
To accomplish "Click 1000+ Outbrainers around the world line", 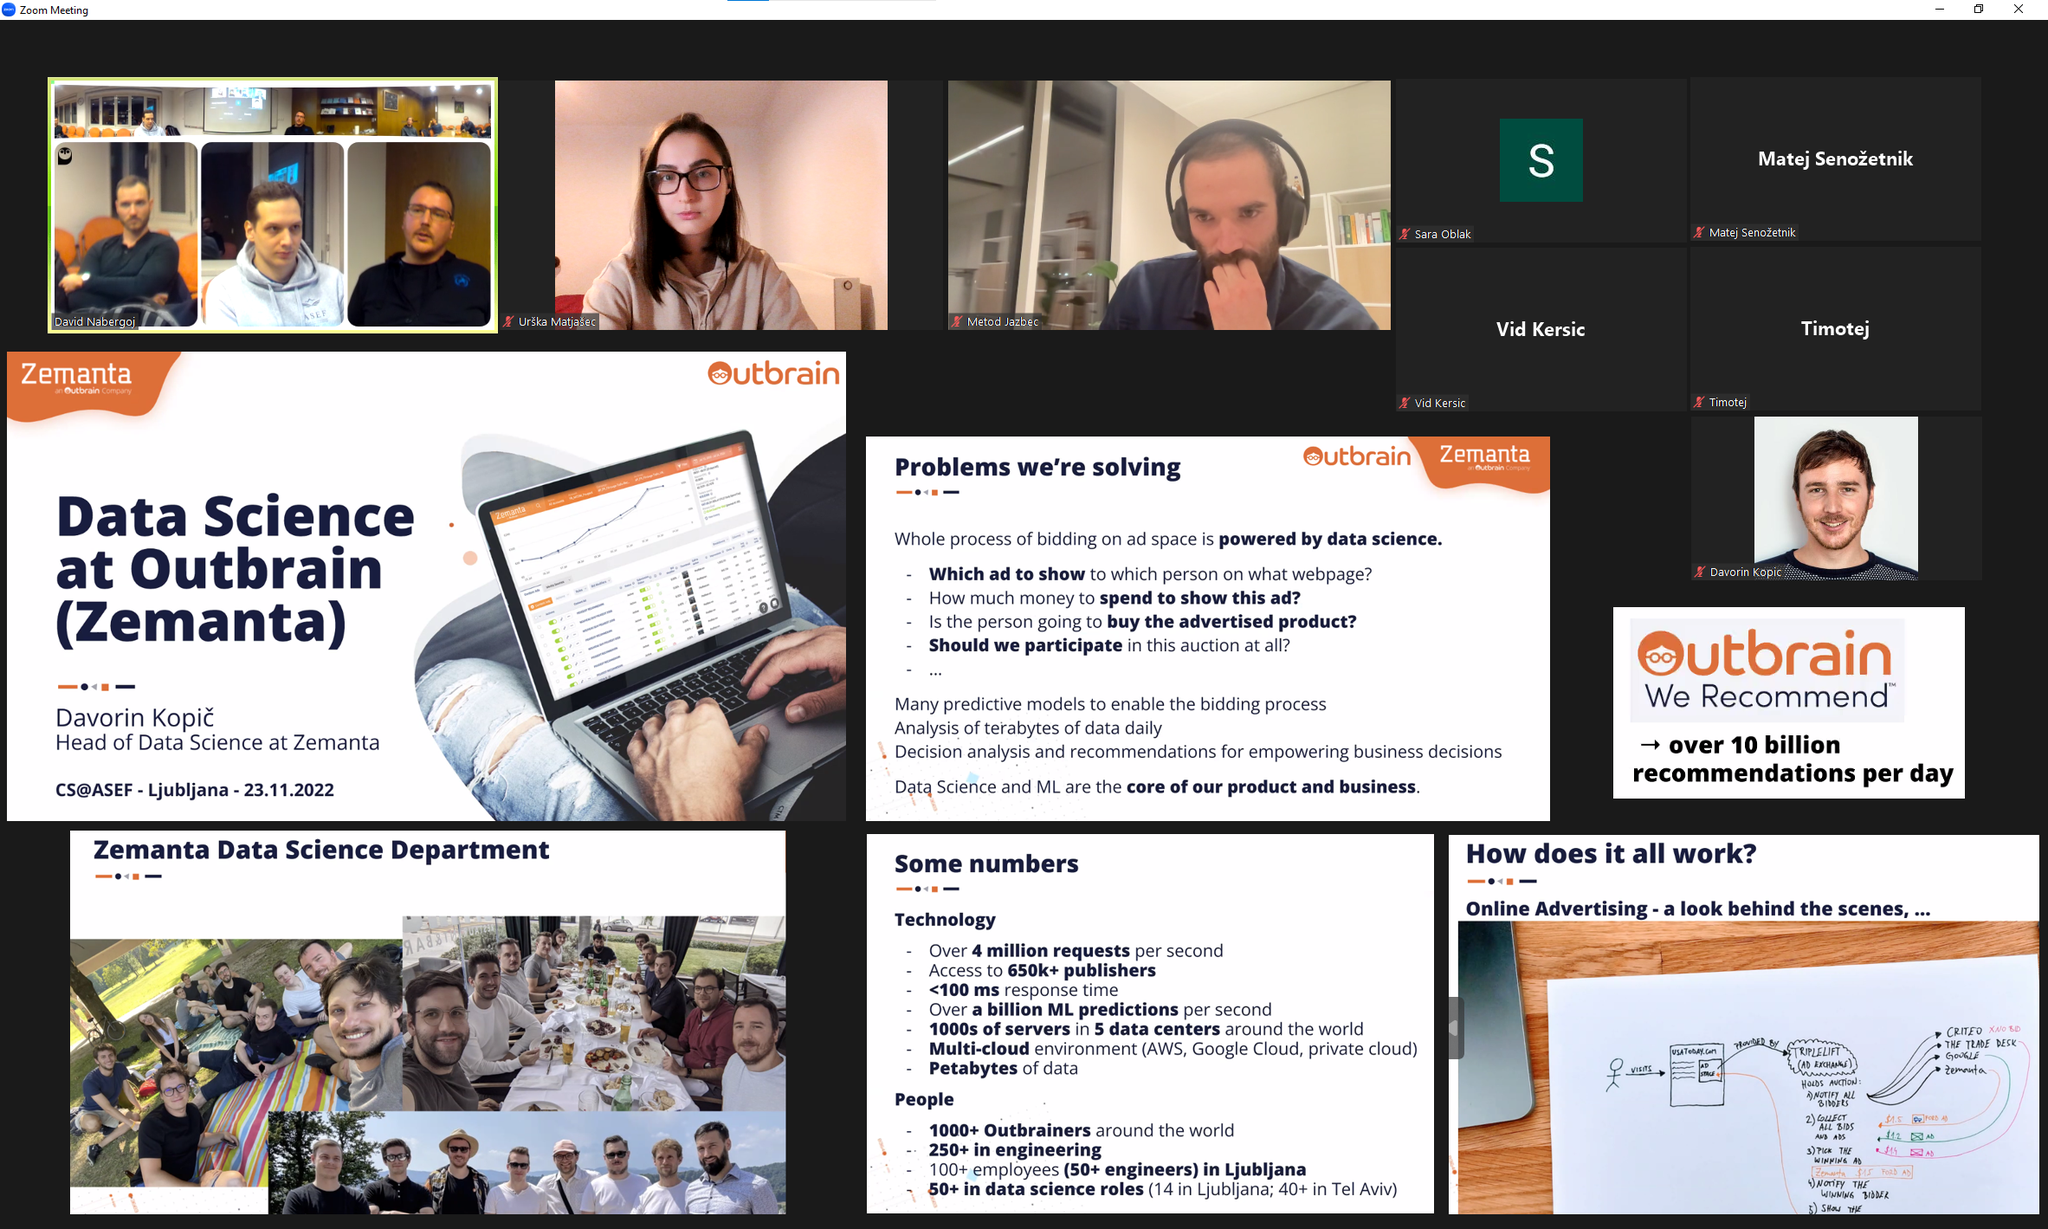I will (1081, 1130).
